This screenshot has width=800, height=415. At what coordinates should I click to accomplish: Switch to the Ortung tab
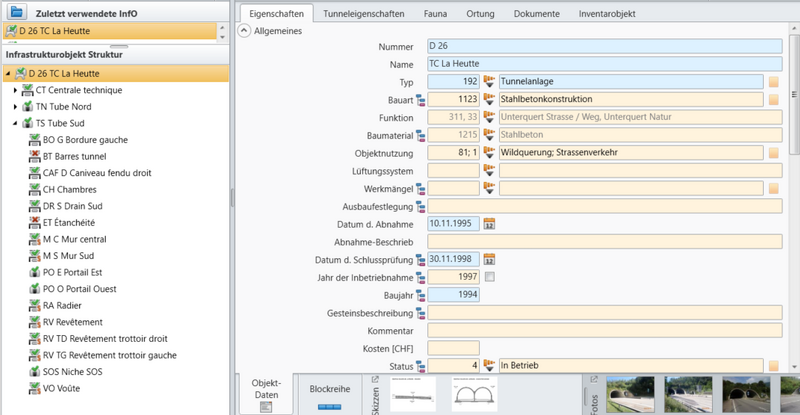[x=480, y=14]
